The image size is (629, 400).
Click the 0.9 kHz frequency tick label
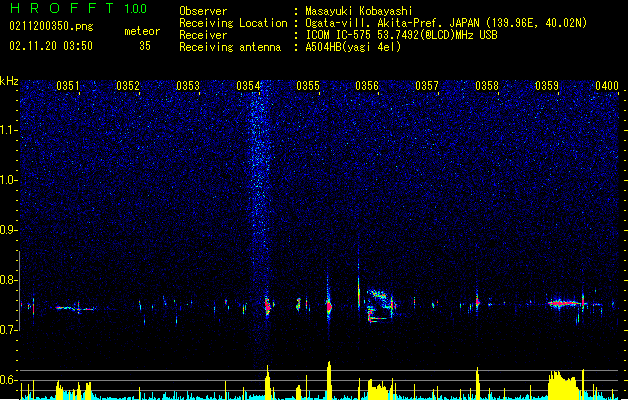click(9, 230)
